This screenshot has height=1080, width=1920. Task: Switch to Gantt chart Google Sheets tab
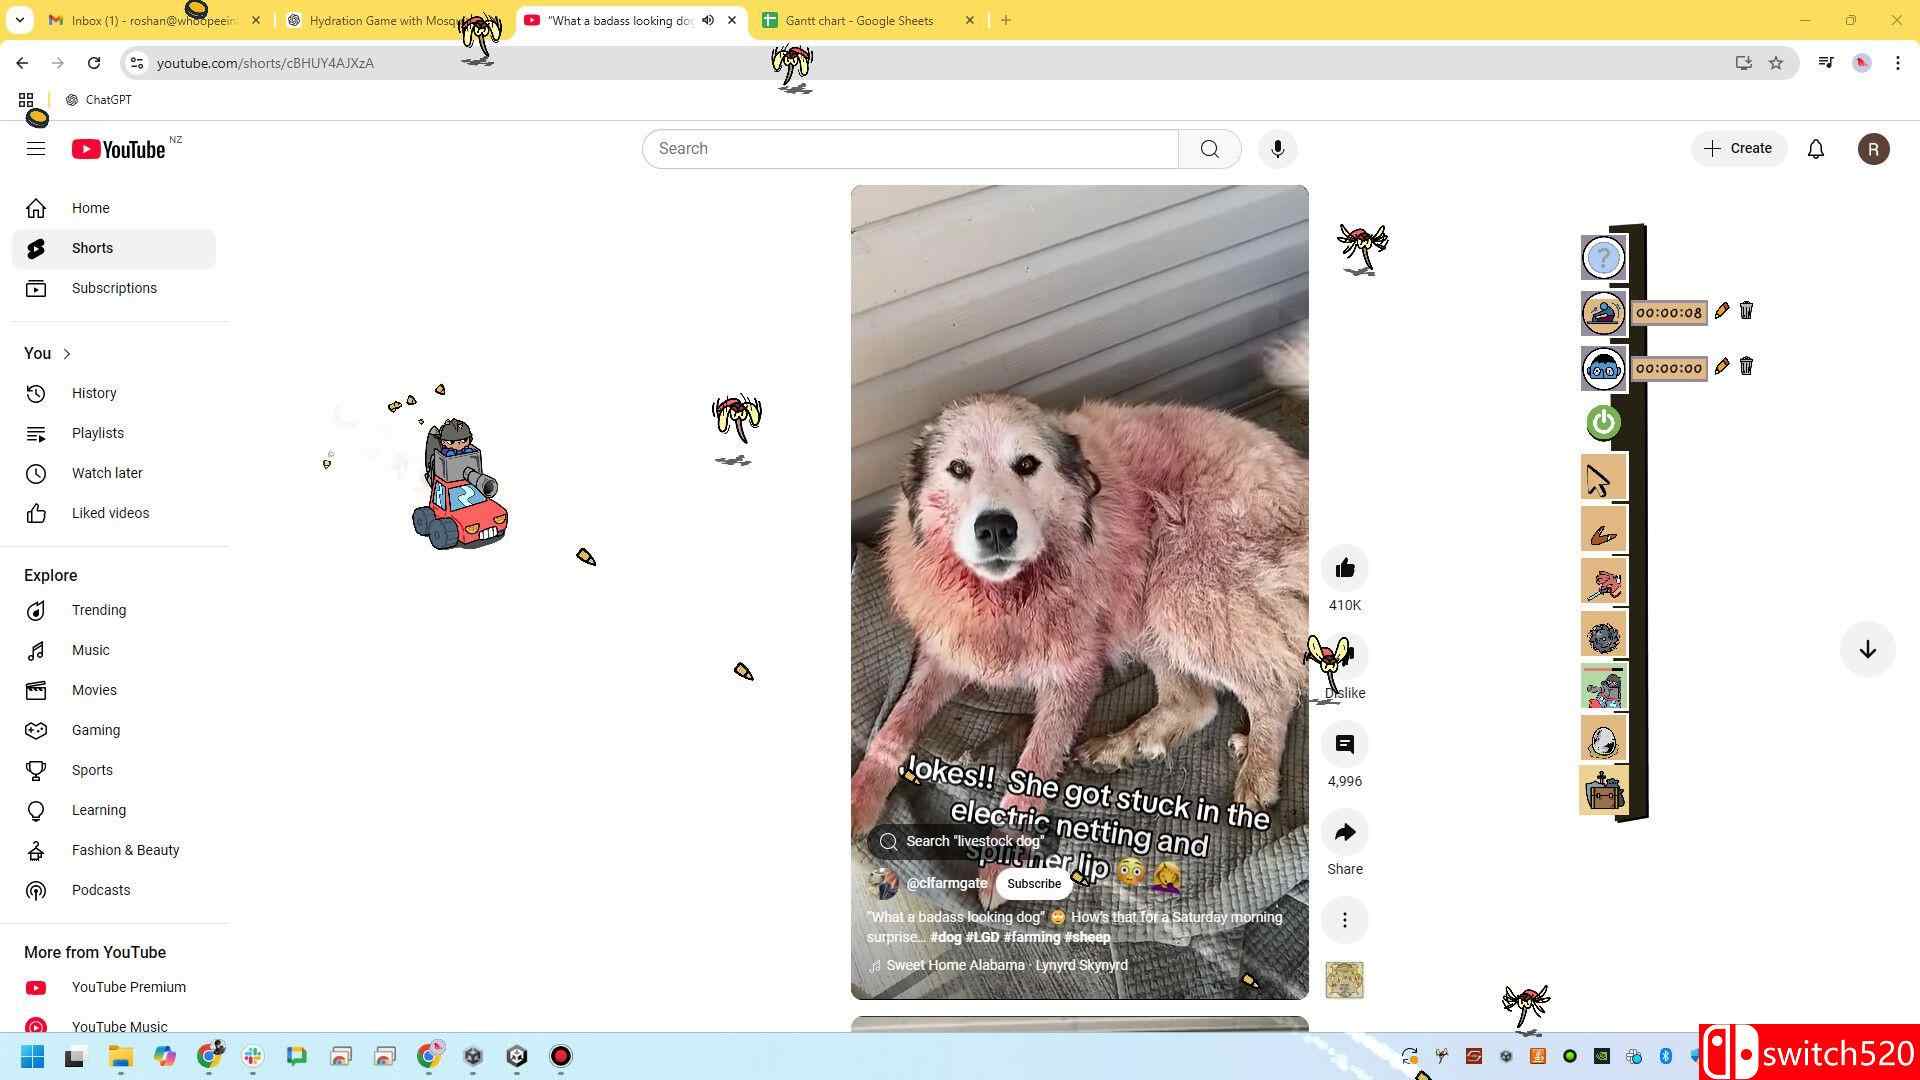[x=858, y=20]
